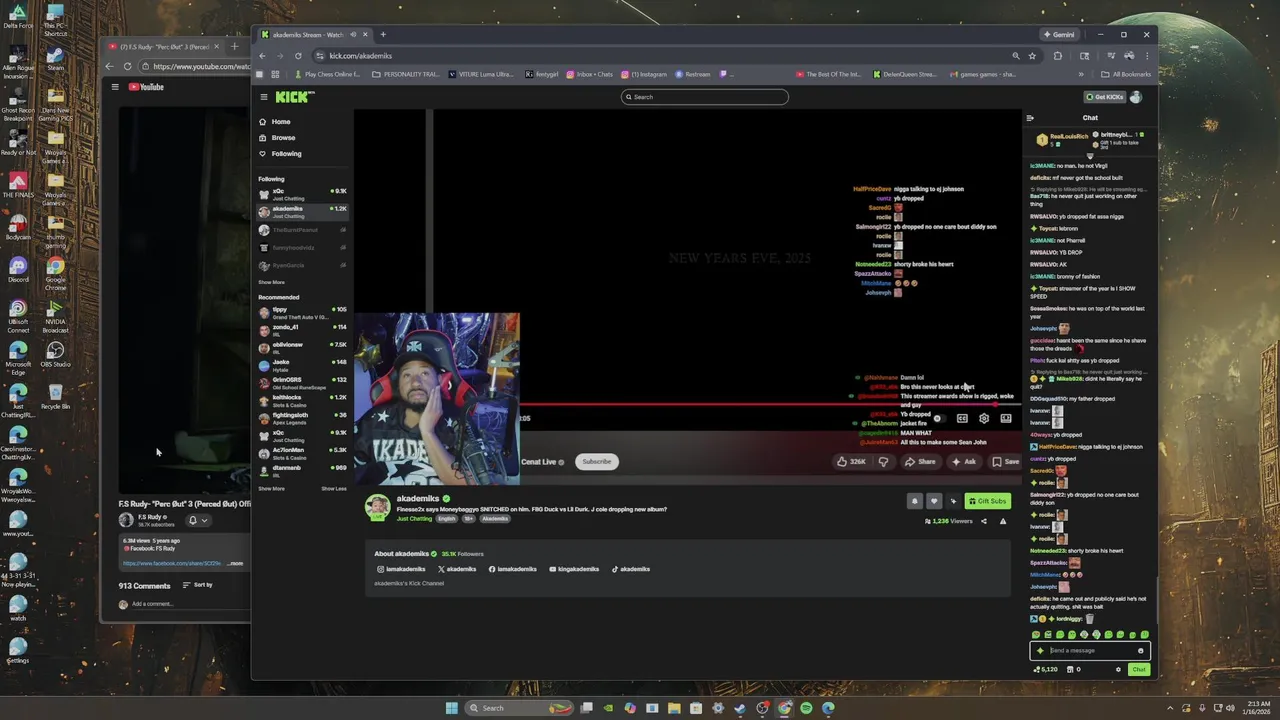Select tippy channel in Recommended list
1280x720 pixels.
[x=302, y=312]
